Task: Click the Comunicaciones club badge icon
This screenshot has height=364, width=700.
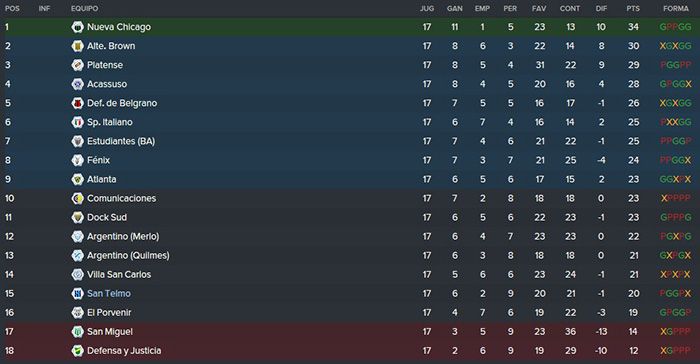Action: (x=78, y=198)
